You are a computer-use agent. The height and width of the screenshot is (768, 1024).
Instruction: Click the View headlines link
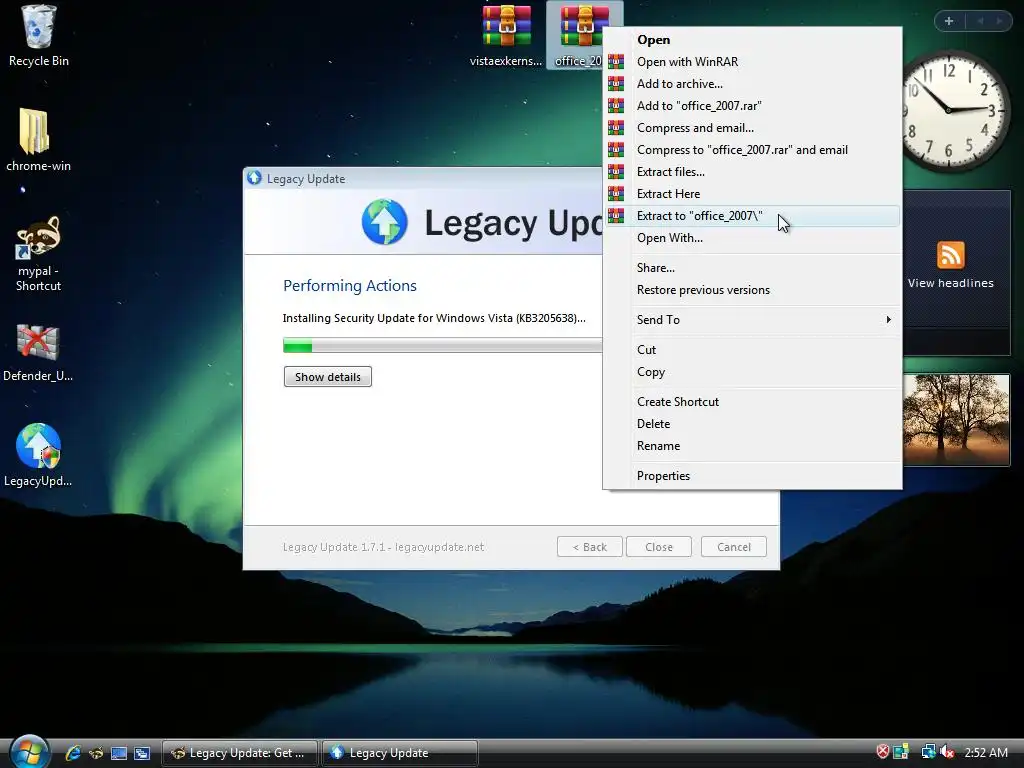click(950, 283)
